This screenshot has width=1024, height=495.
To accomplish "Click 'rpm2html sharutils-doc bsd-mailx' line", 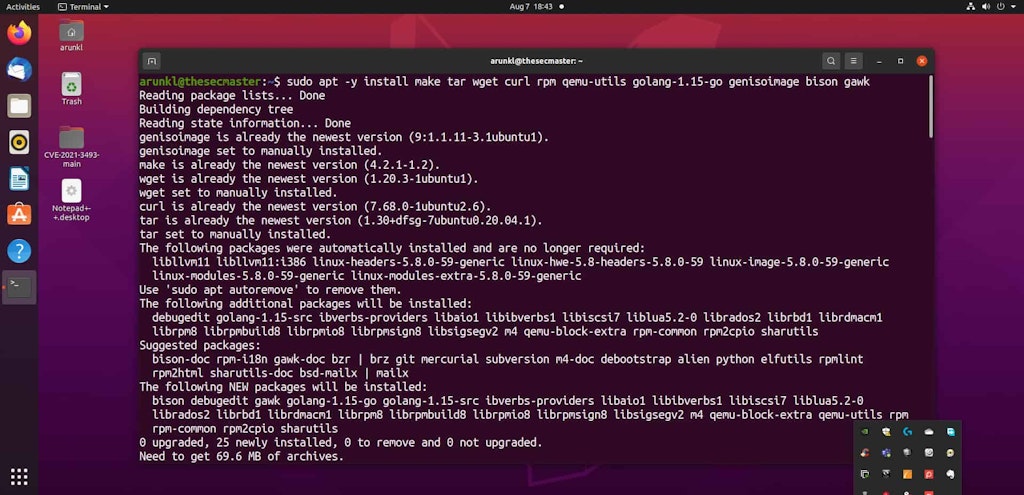I will [280, 373].
